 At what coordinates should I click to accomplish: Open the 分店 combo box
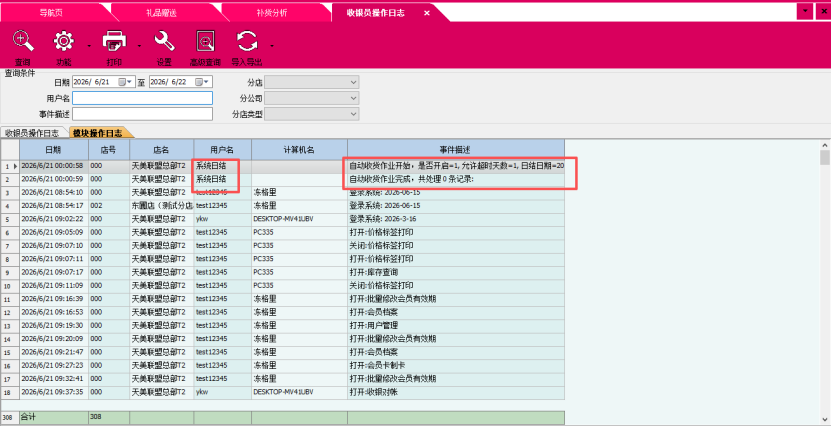pos(312,82)
